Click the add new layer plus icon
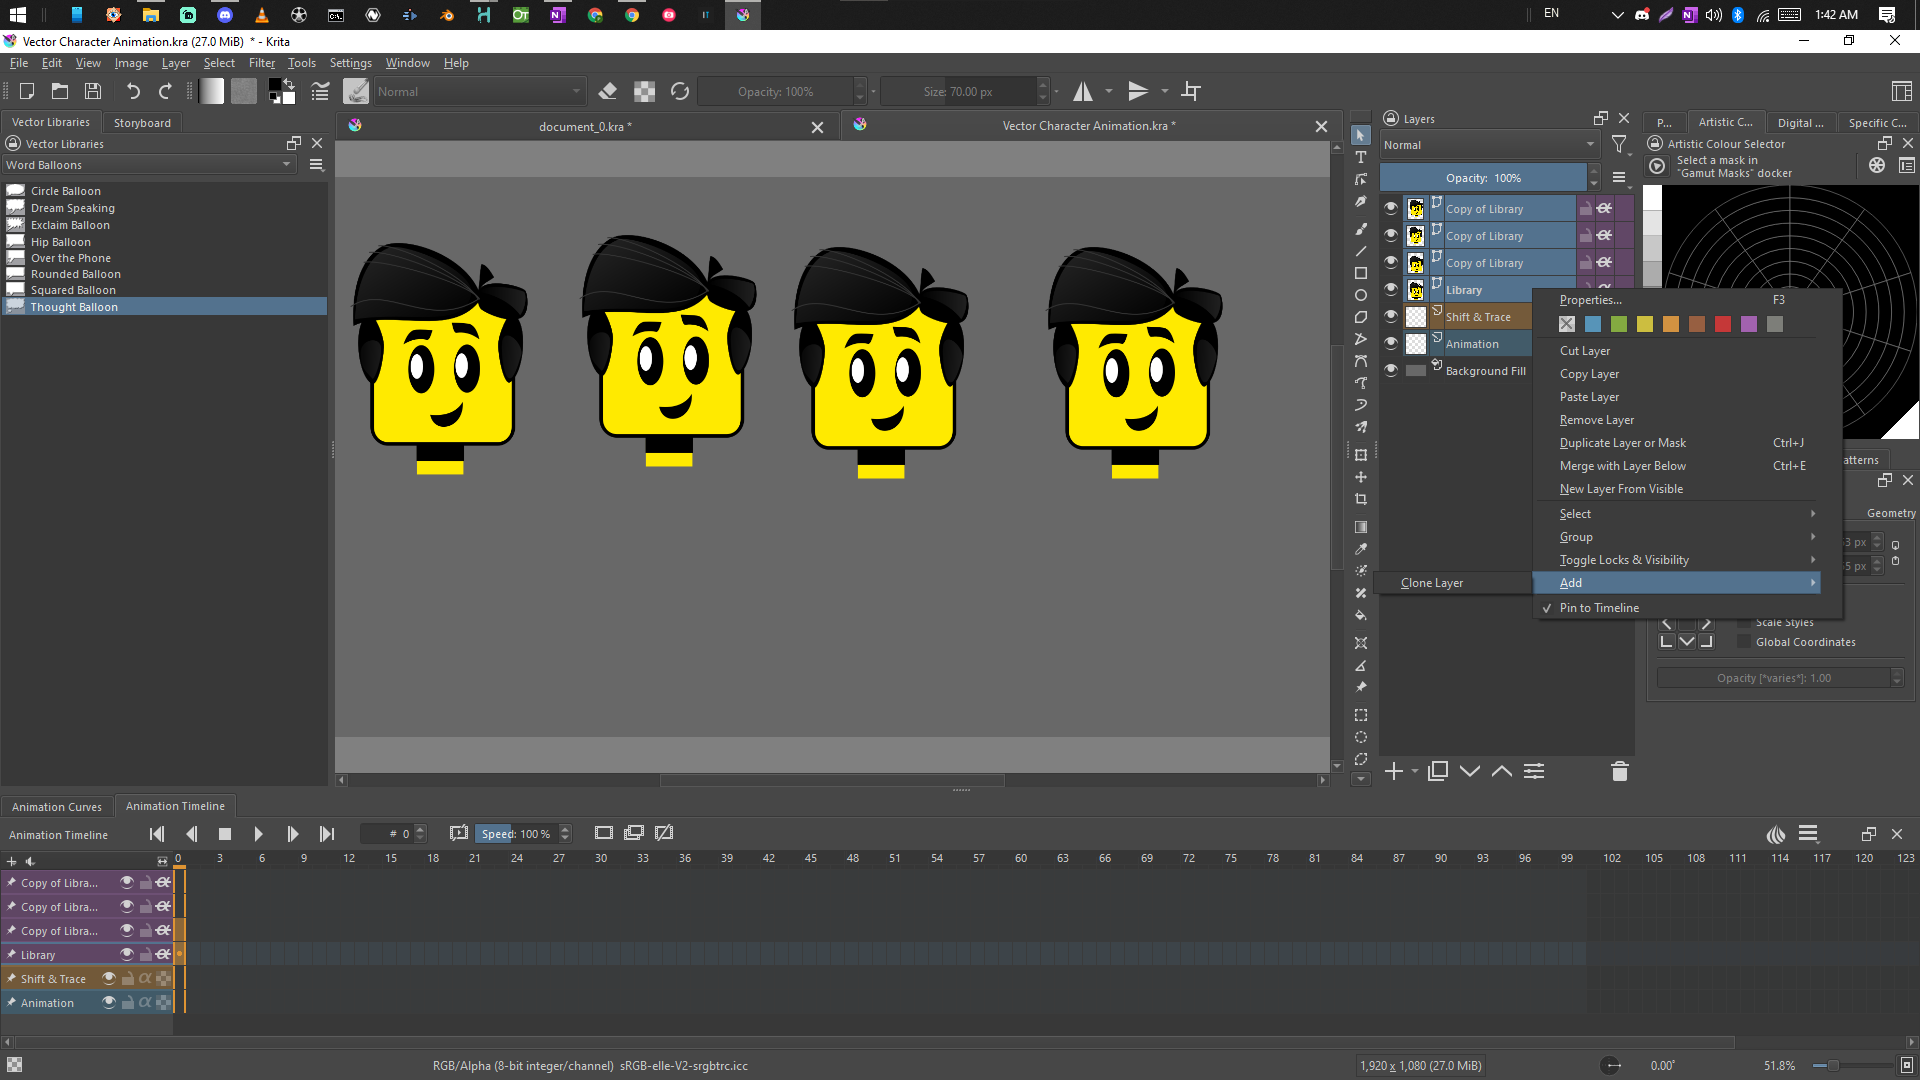This screenshot has height=1080, width=1920. click(x=1393, y=771)
